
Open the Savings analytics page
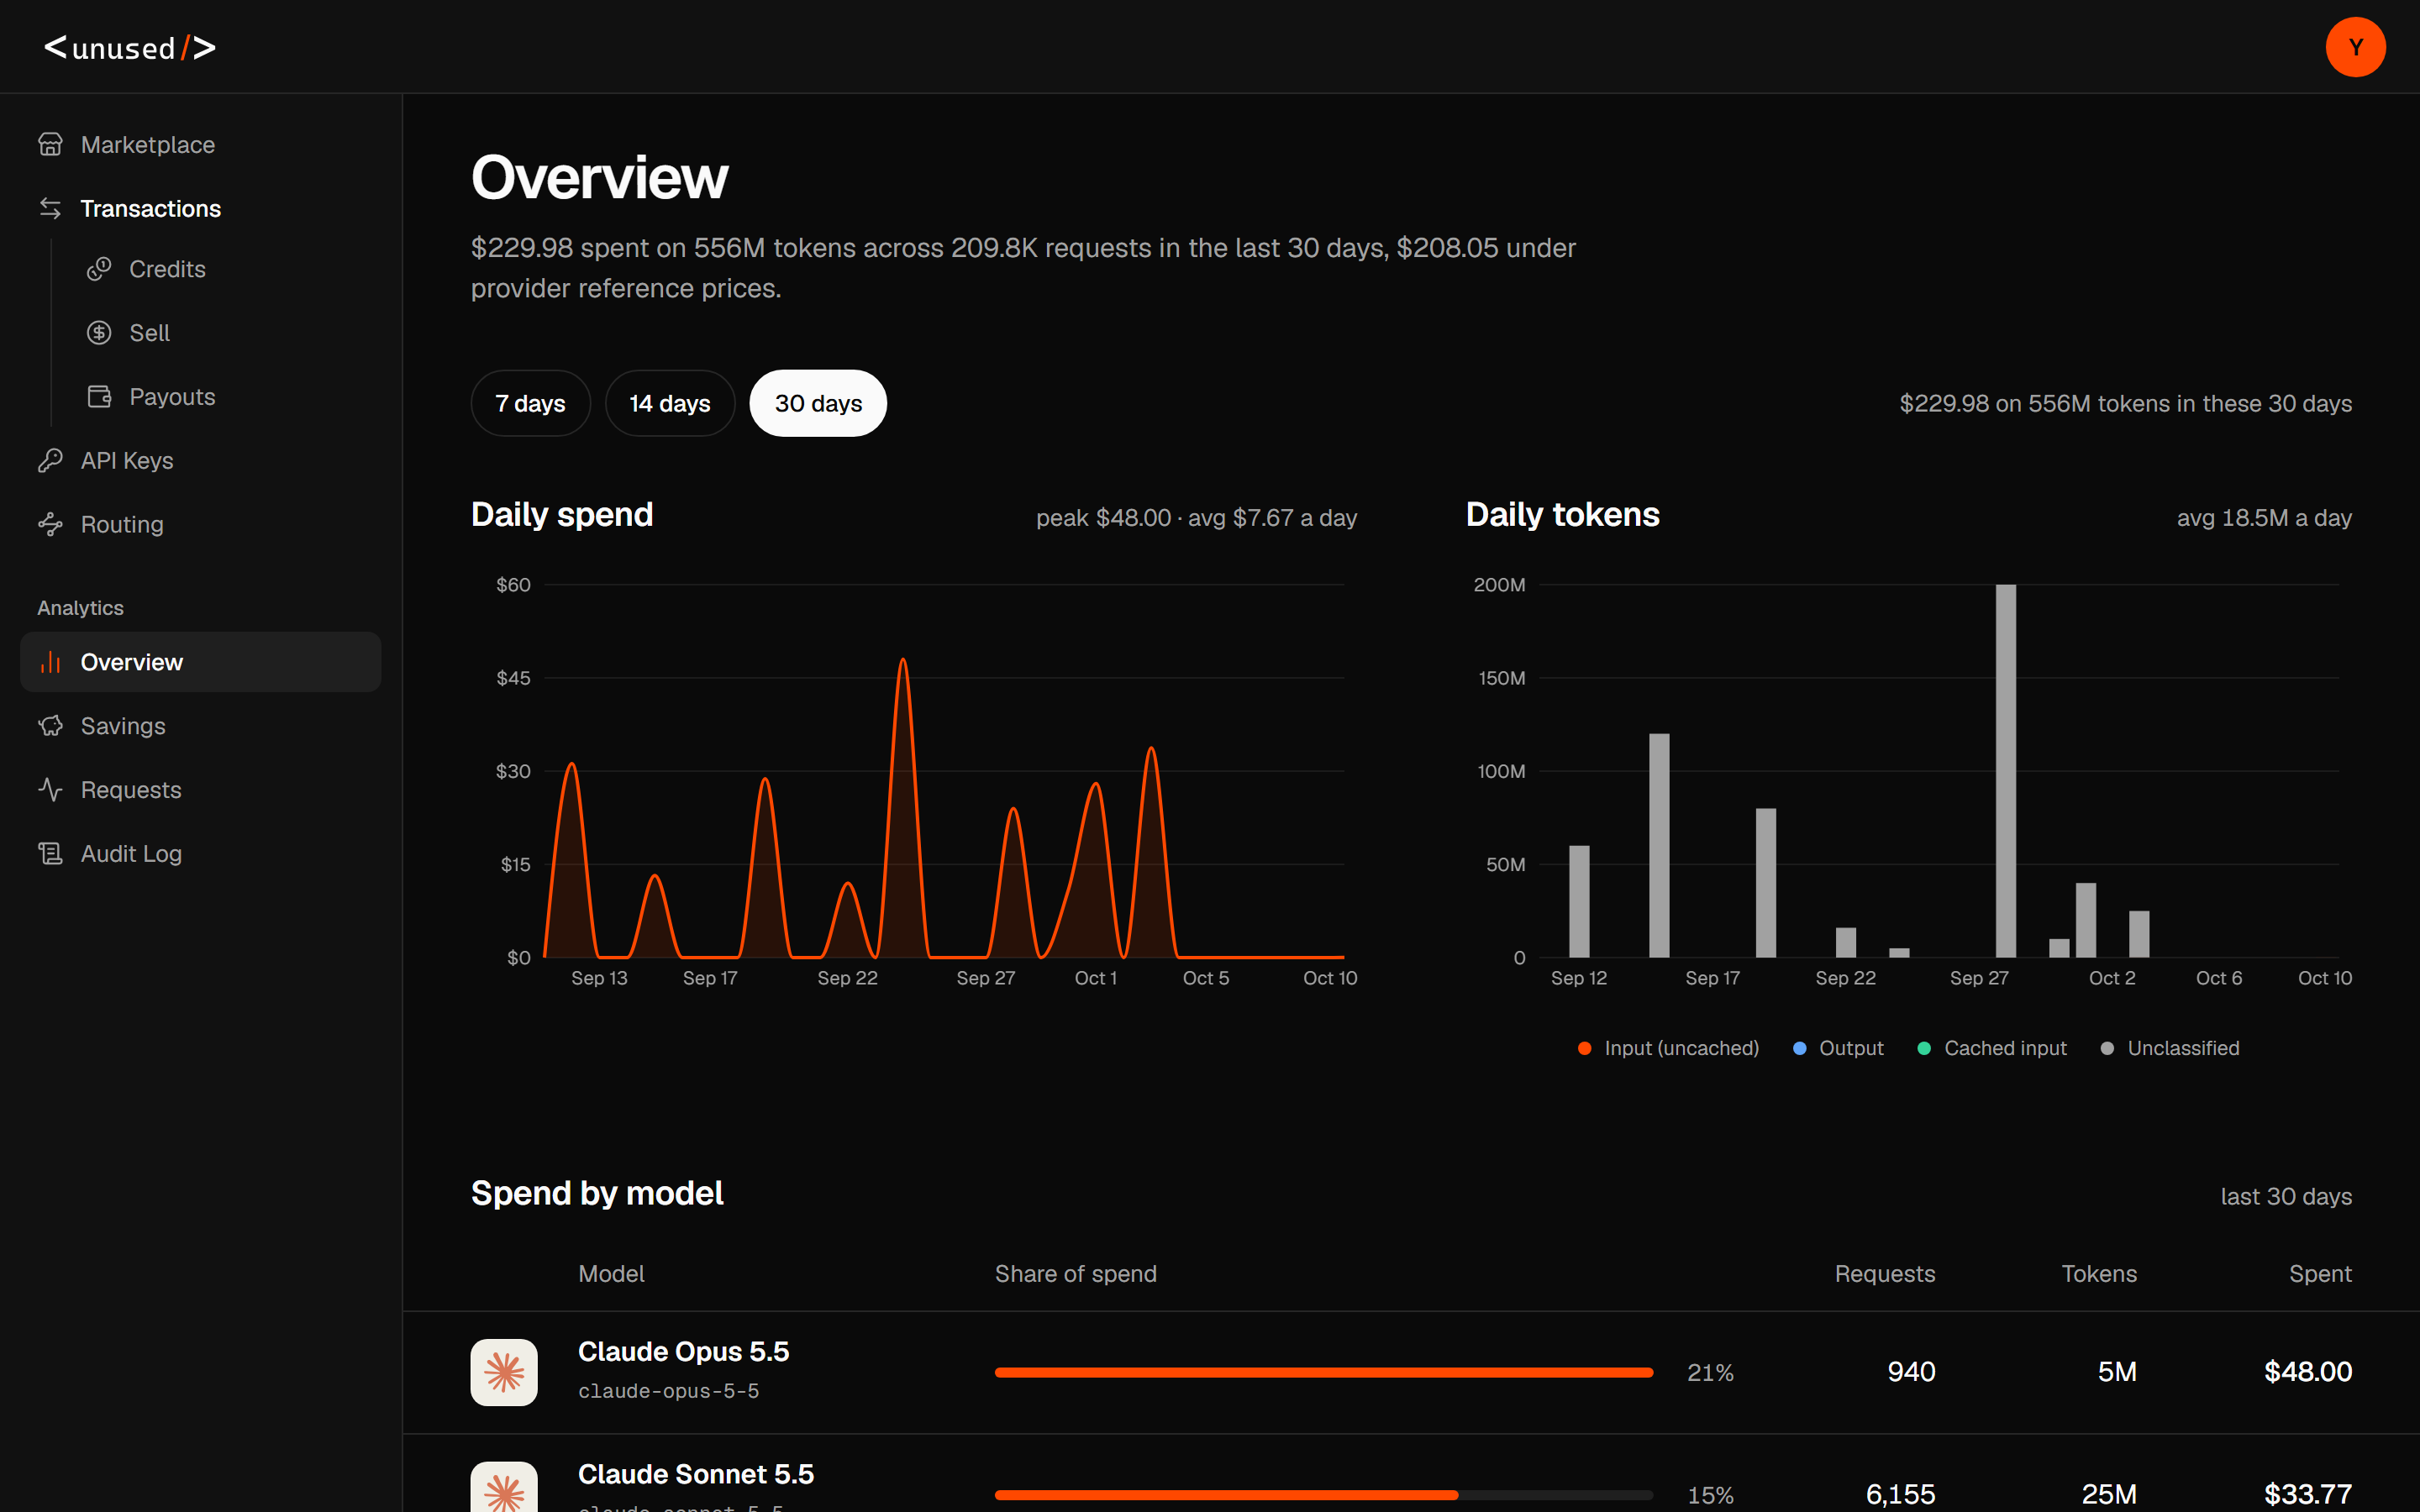200,726
